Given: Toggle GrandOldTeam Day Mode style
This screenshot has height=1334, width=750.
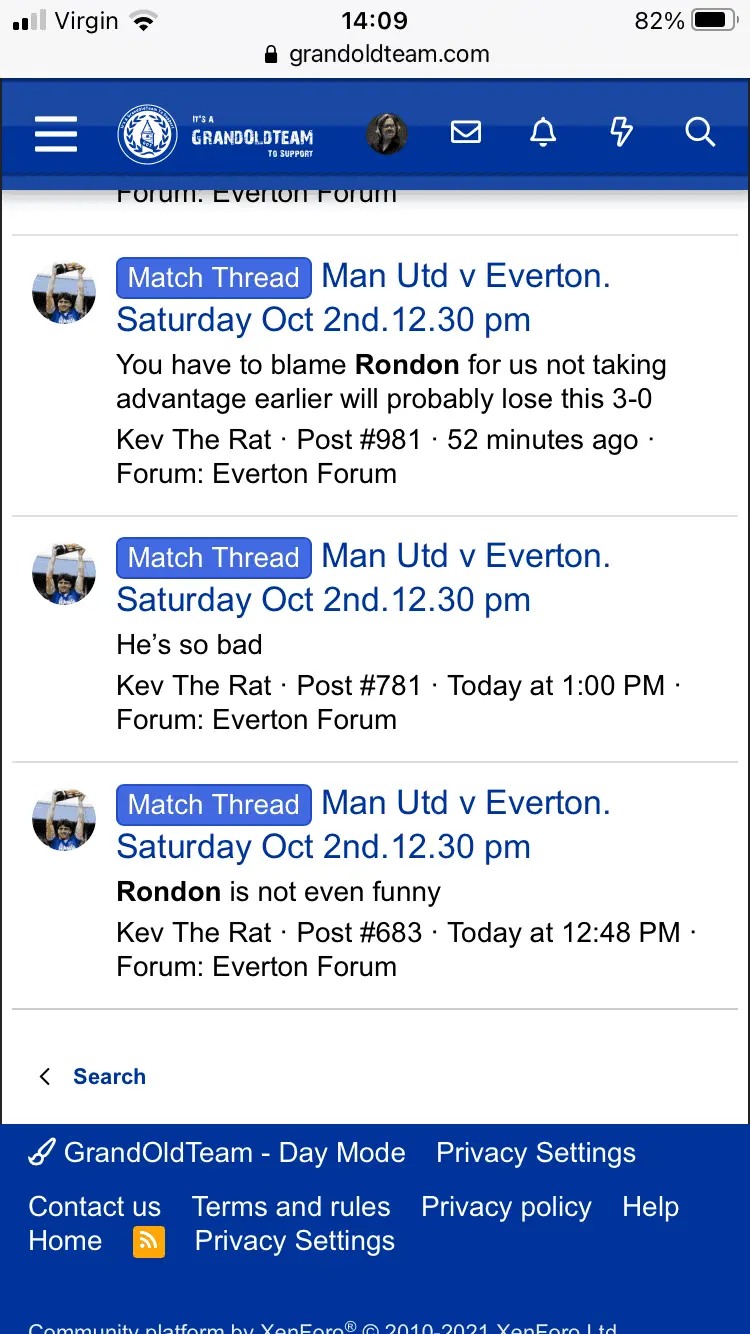Looking at the screenshot, I should (217, 1153).
